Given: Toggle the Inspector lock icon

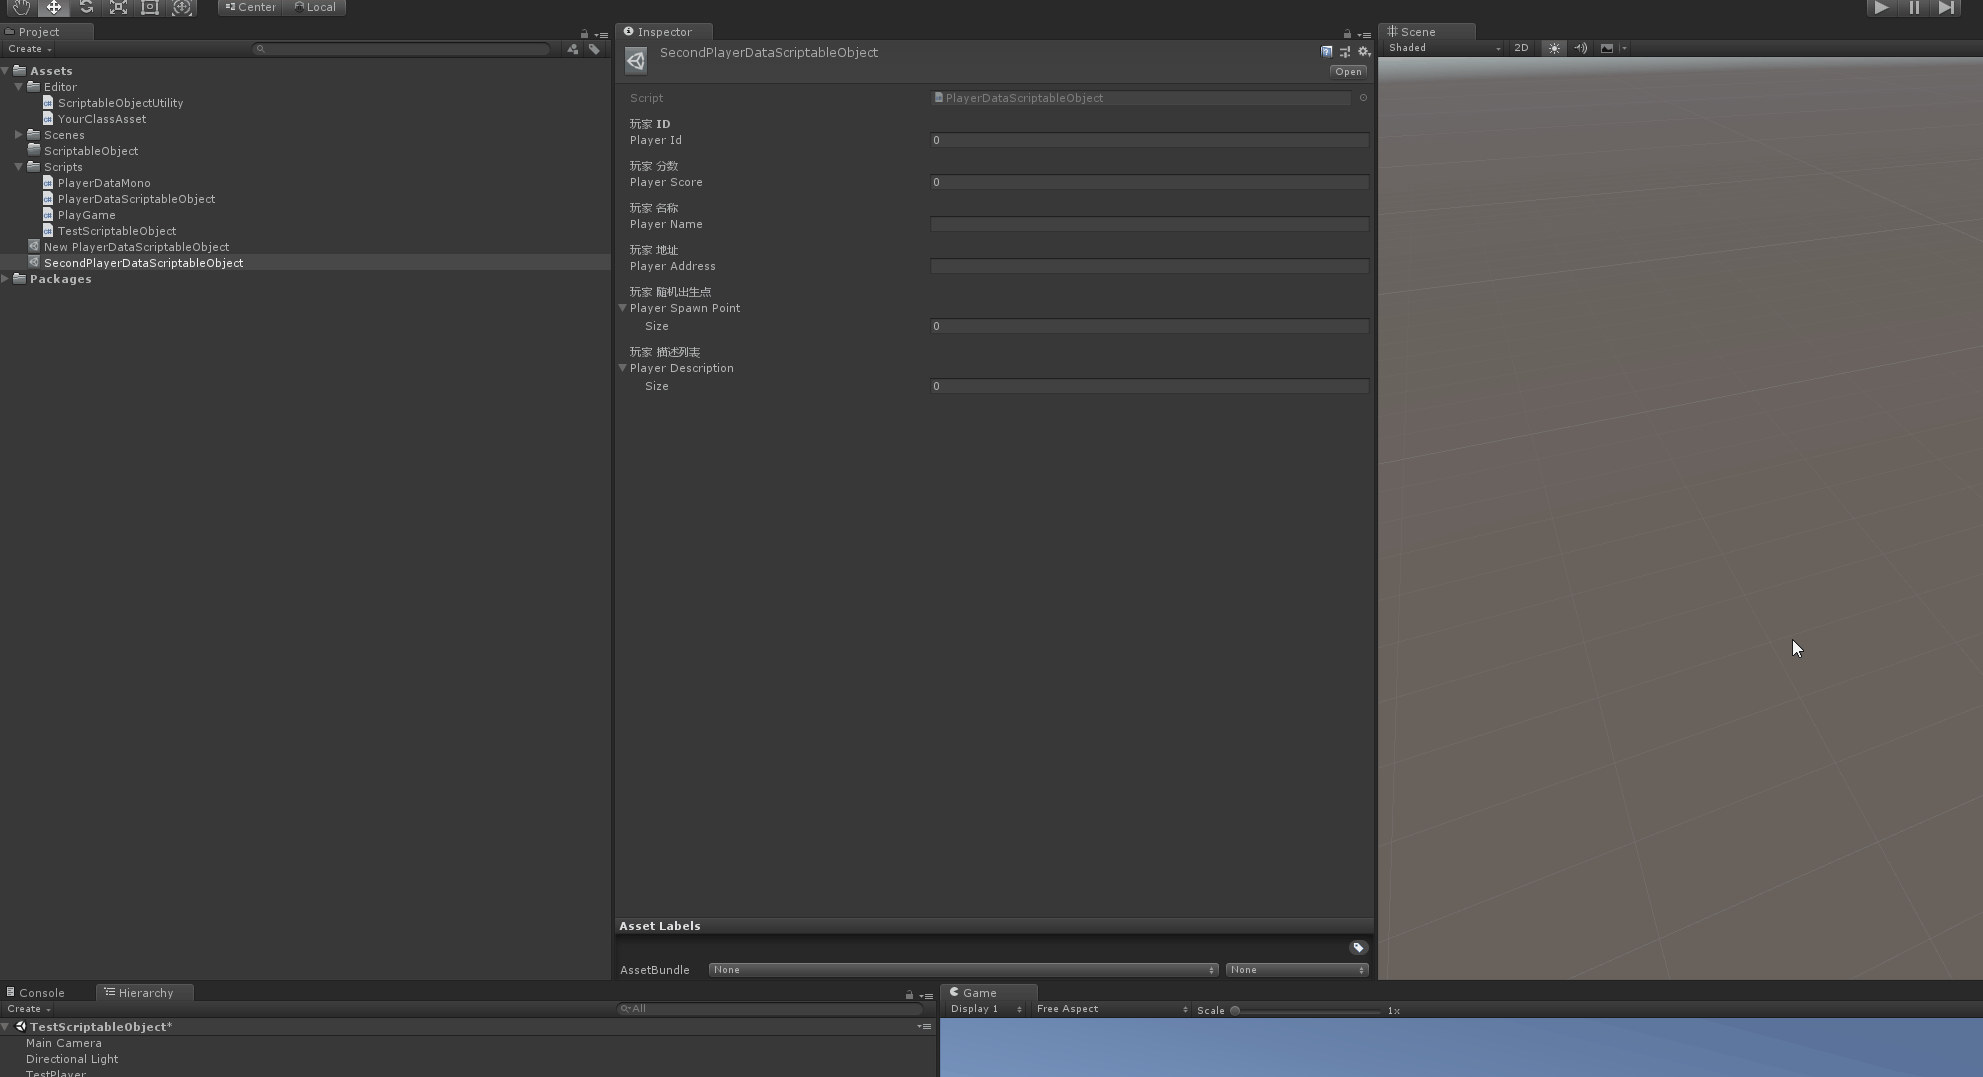Looking at the screenshot, I should click(x=1346, y=33).
